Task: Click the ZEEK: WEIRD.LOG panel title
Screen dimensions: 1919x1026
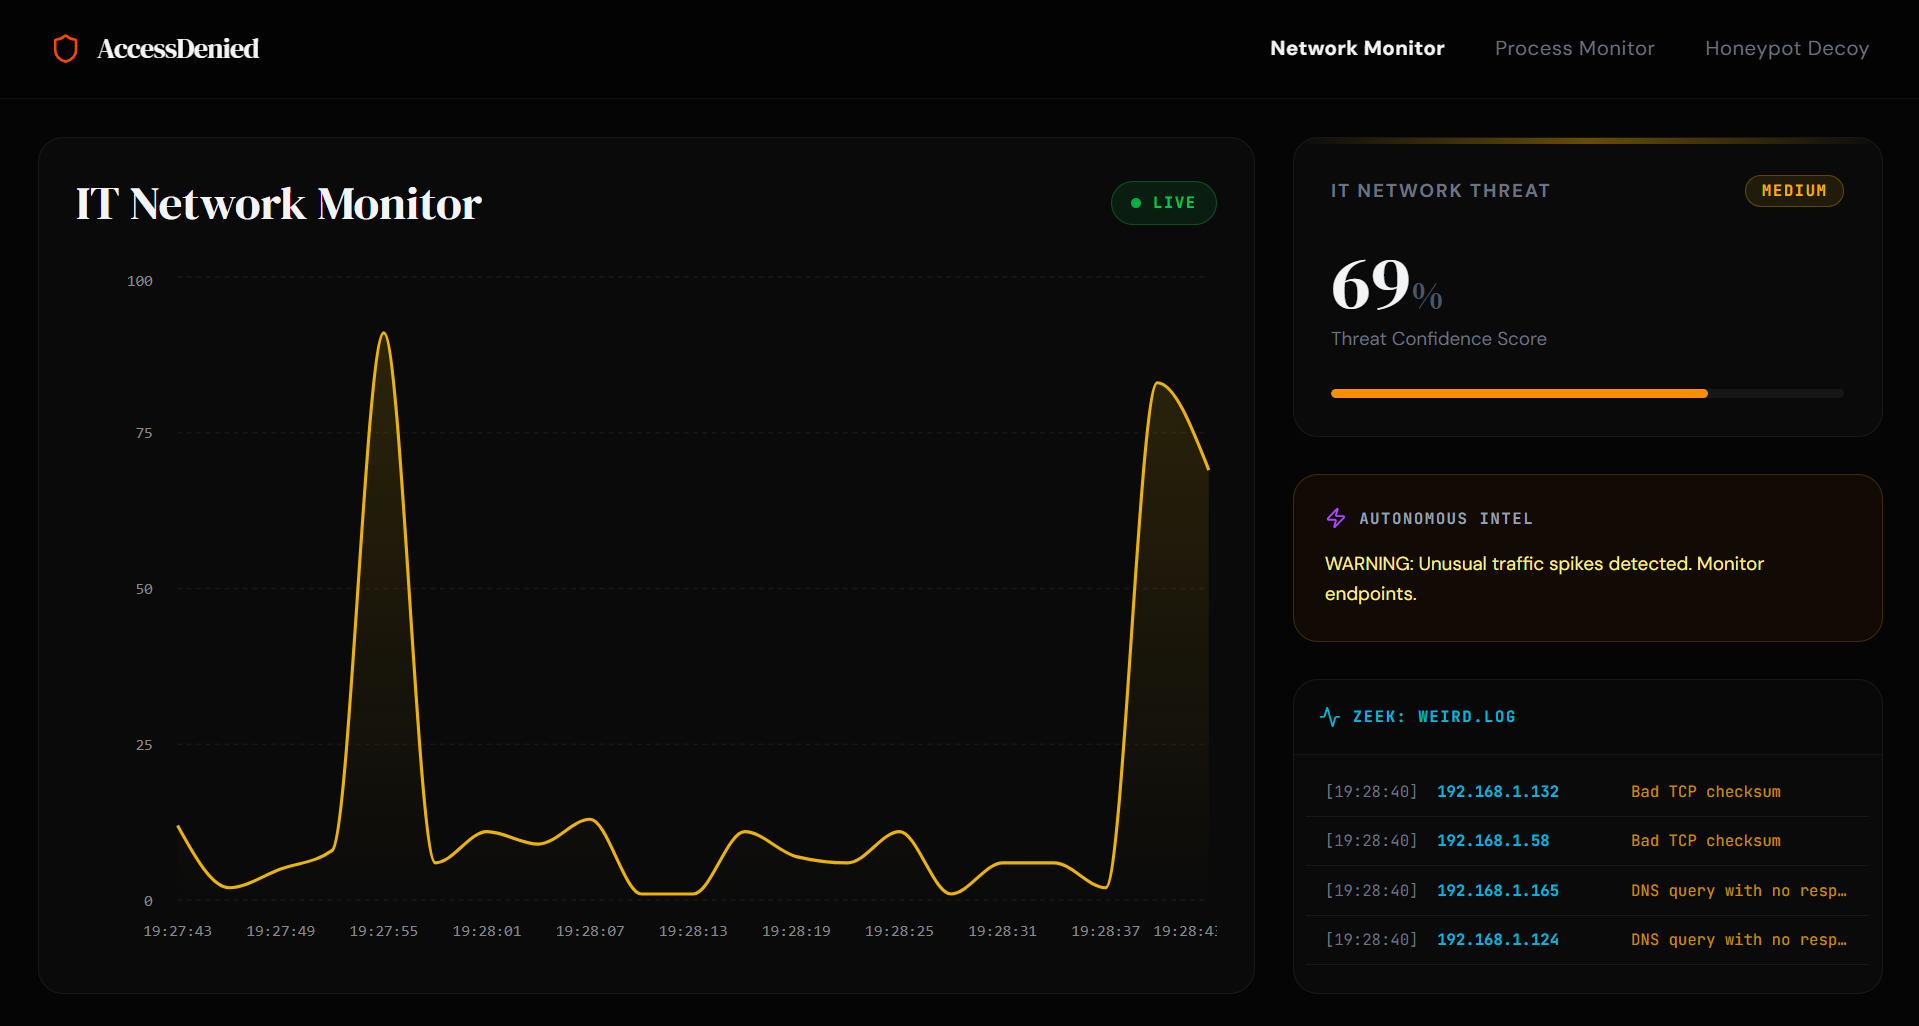Action: [1434, 716]
